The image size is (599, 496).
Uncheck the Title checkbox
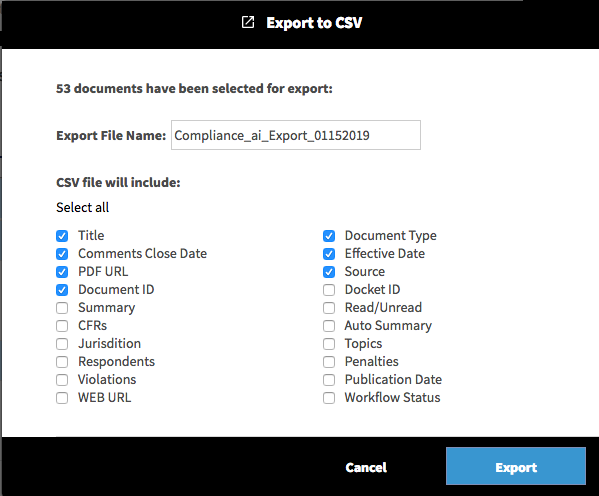(x=62, y=236)
